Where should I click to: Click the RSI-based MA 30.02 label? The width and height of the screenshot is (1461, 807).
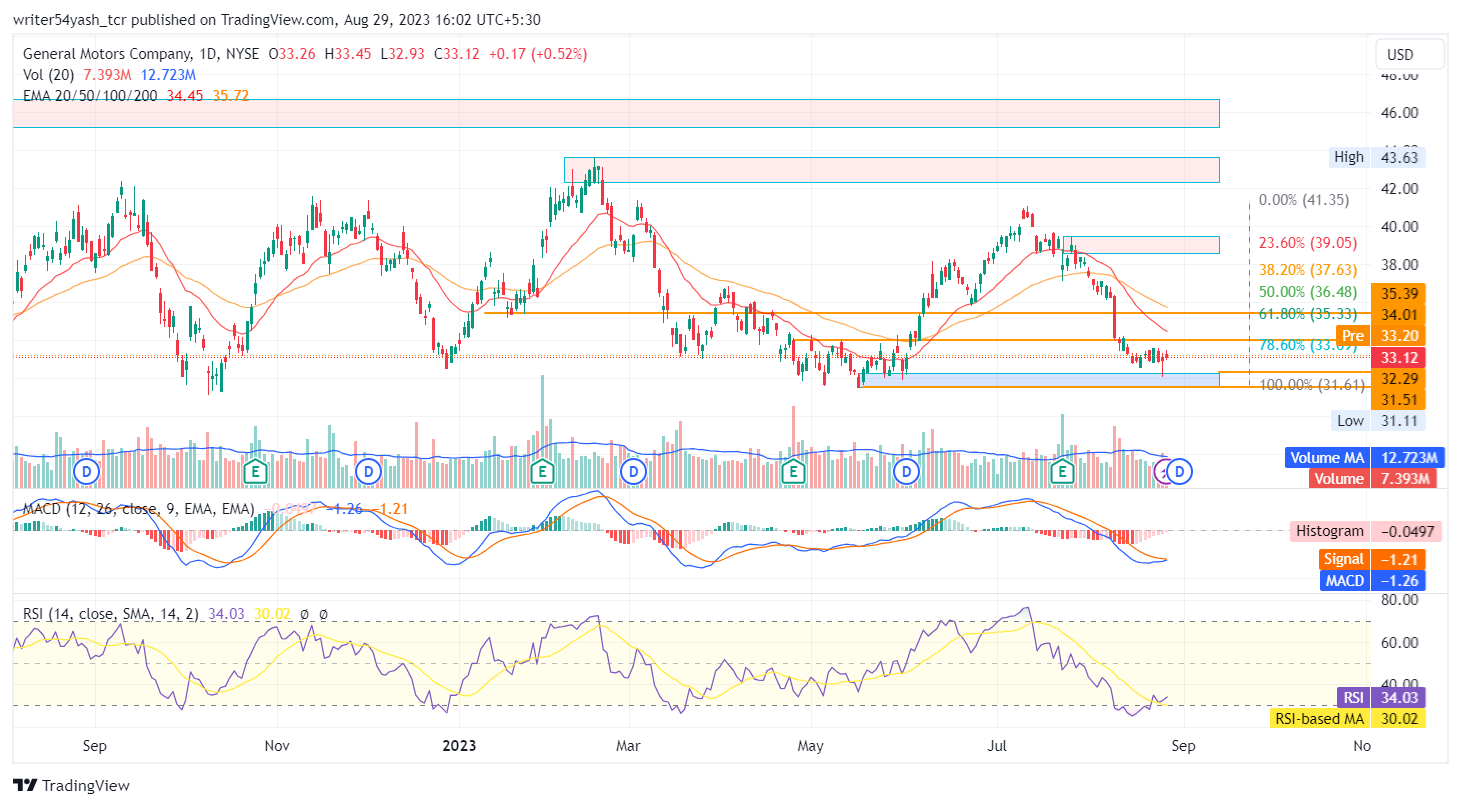[x=1347, y=718]
